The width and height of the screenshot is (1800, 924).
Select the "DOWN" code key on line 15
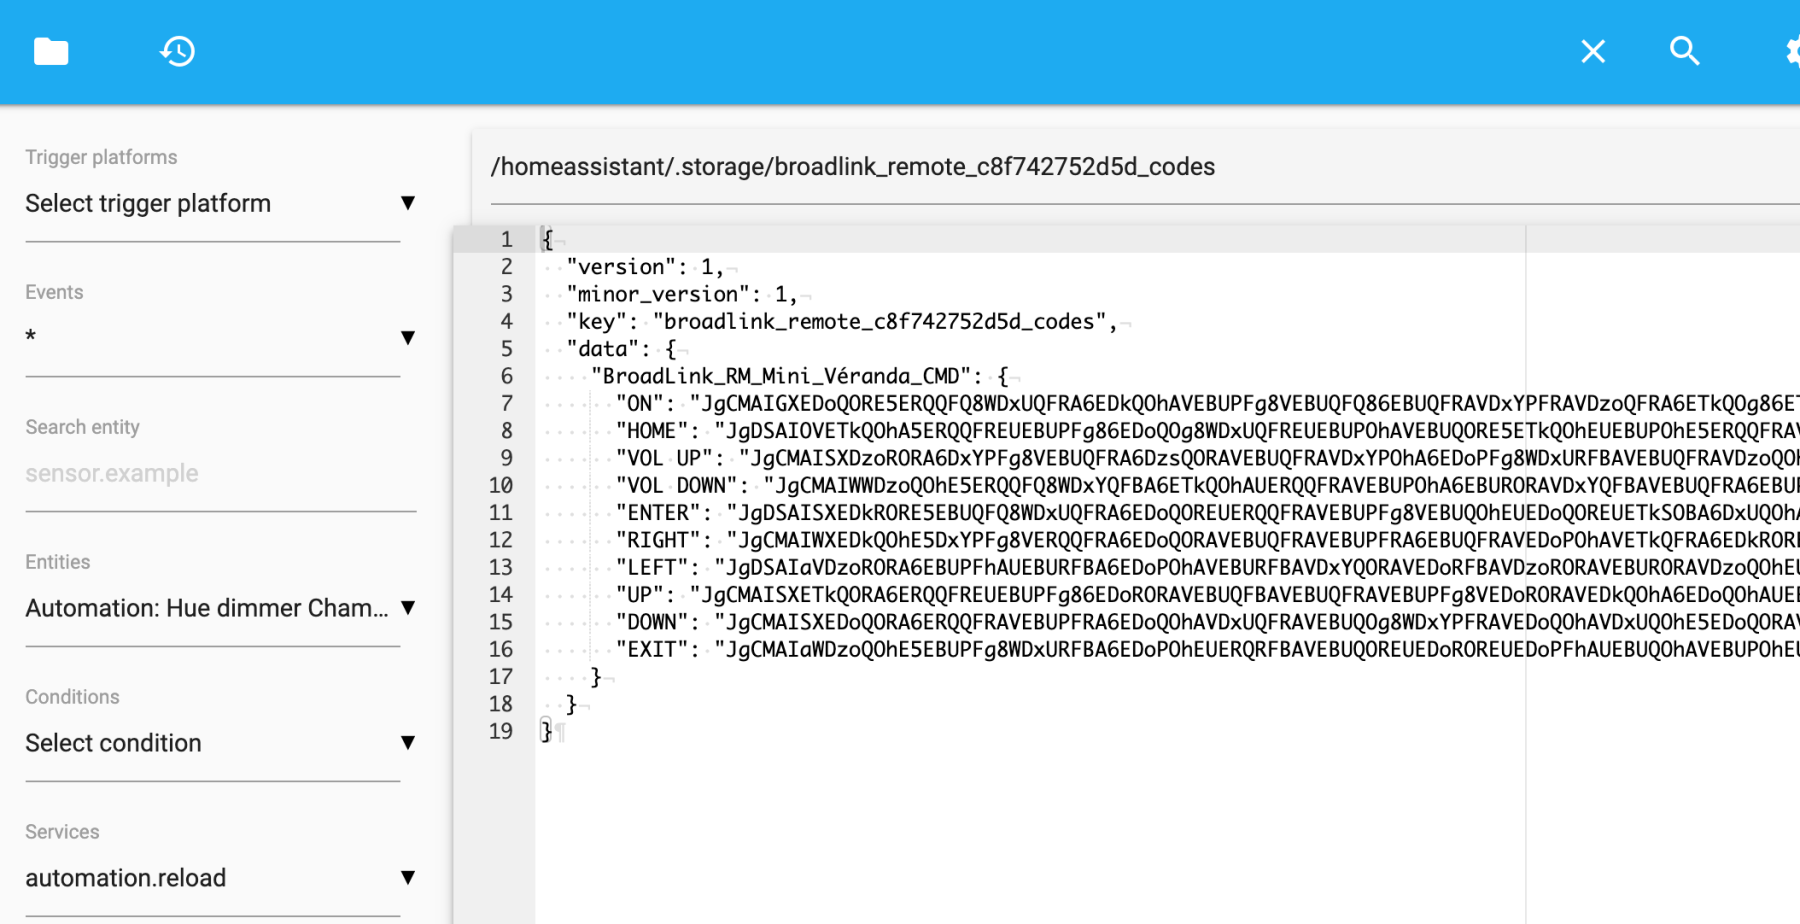pyautogui.click(x=652, y=622)
